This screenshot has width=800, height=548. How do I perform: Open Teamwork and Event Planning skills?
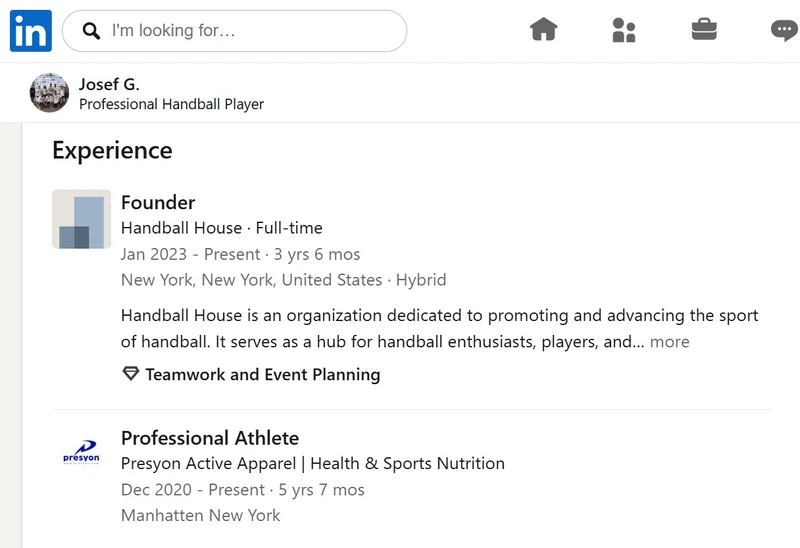(x=263, y=375)
